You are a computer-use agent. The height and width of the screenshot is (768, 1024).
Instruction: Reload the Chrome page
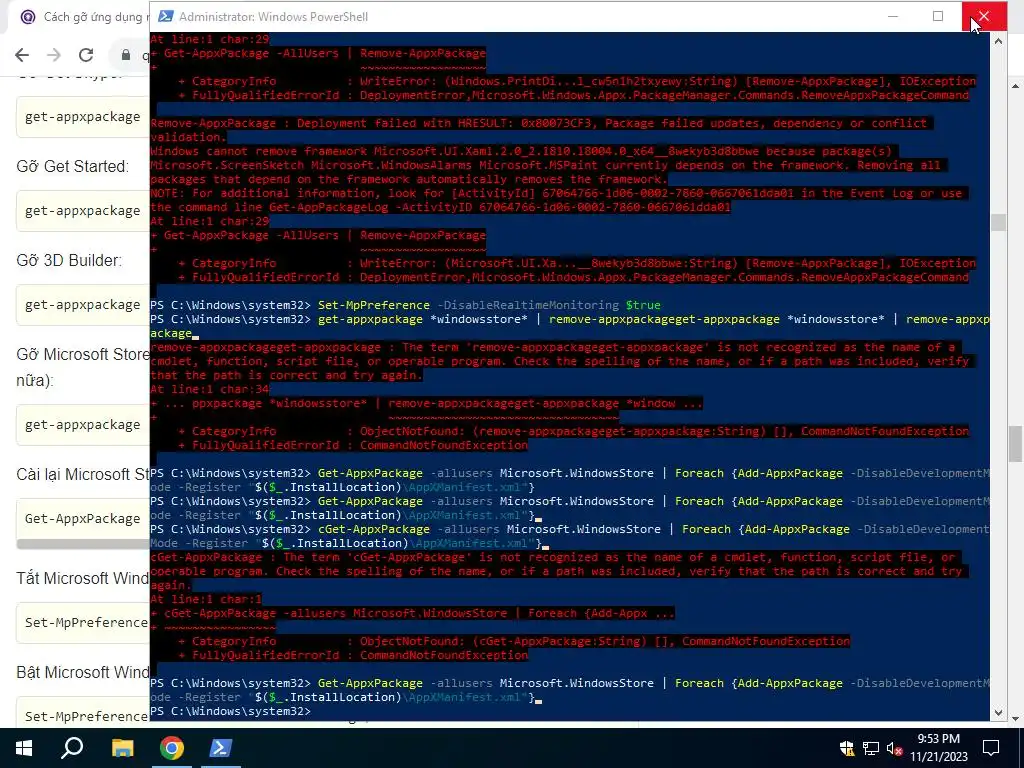pos(86,55)
